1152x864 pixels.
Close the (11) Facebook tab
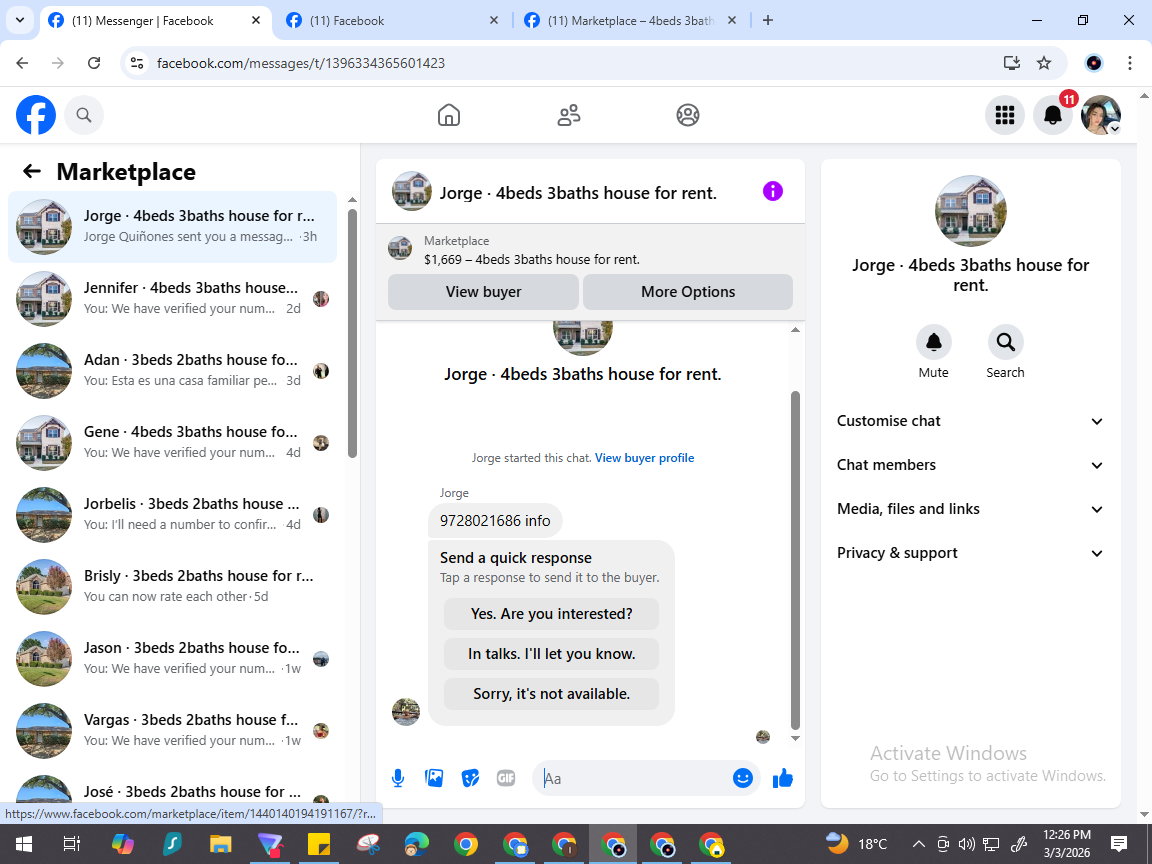pyautogui.click(x=494, y=21)
